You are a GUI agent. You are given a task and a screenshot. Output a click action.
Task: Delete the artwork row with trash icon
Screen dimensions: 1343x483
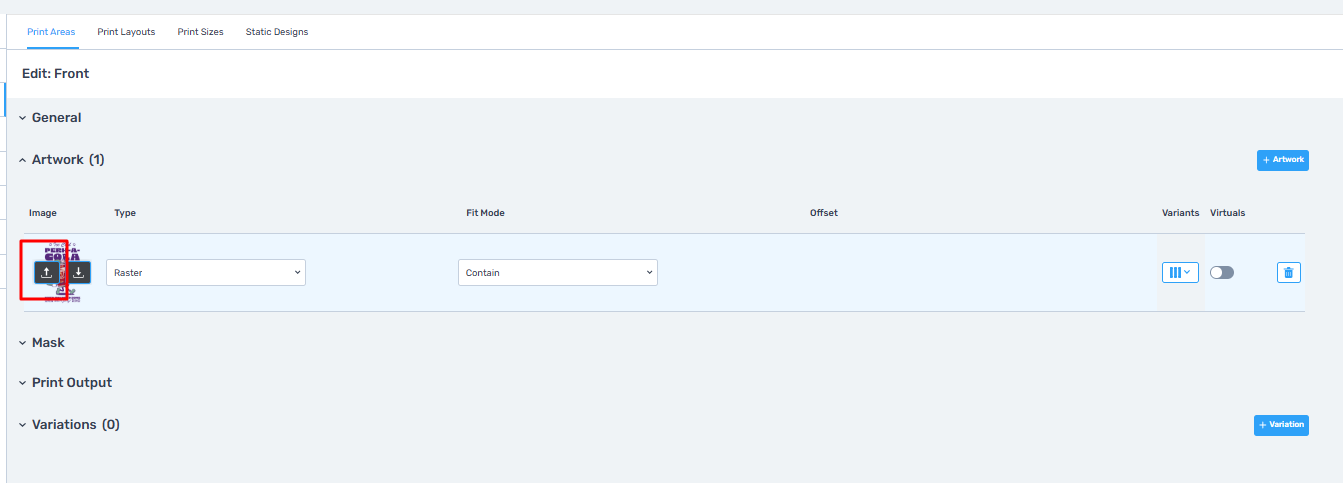(1288, 272)
